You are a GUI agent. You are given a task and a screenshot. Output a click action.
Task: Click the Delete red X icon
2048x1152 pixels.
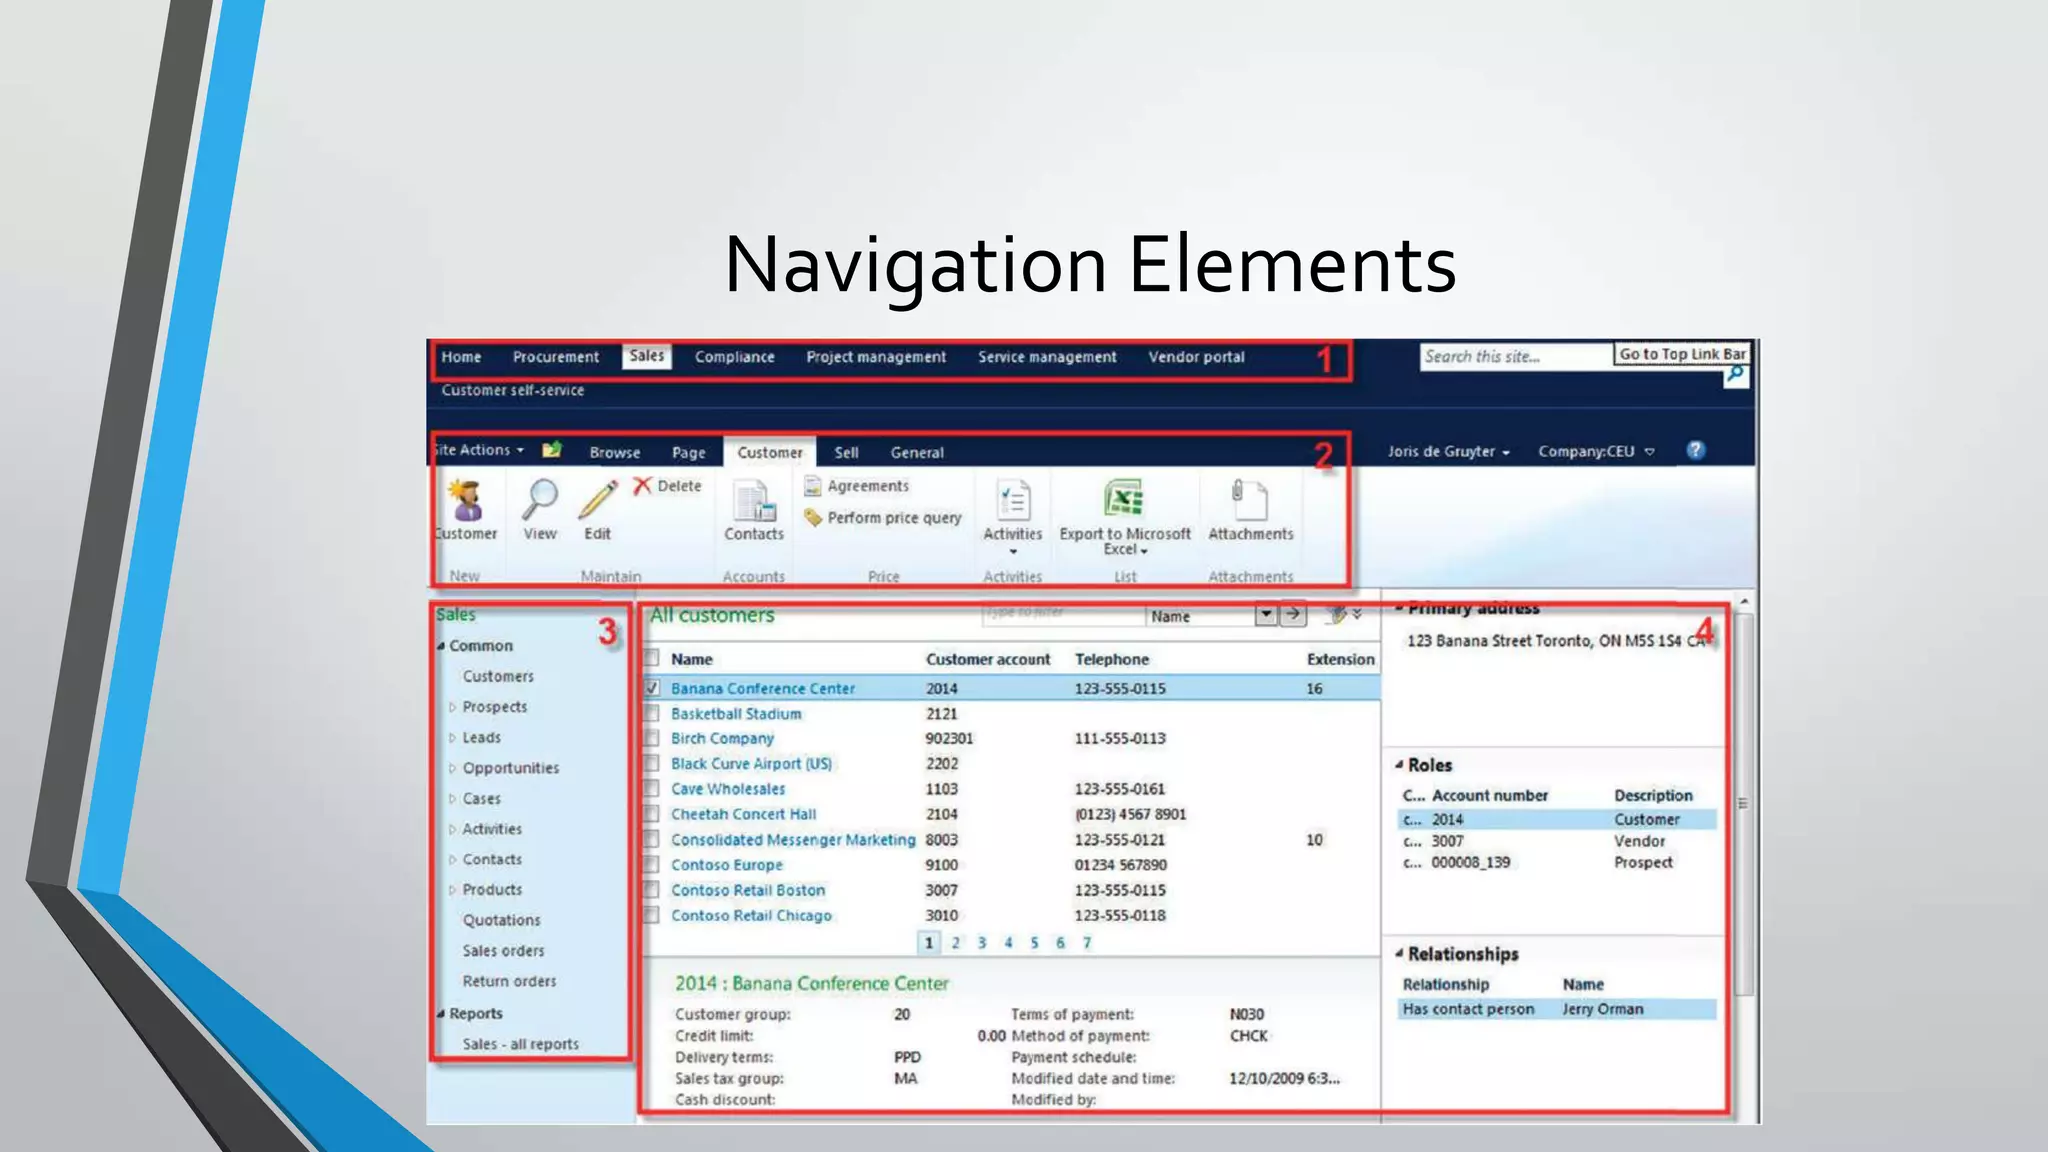pyautogui.click(x=642, y=486)
